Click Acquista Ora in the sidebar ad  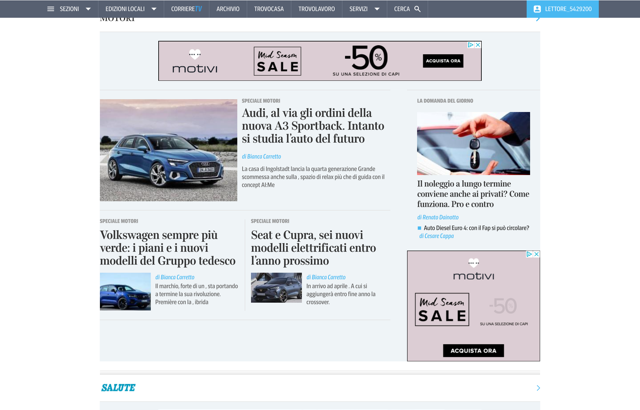pyautogui.click(x=473, y=350)
